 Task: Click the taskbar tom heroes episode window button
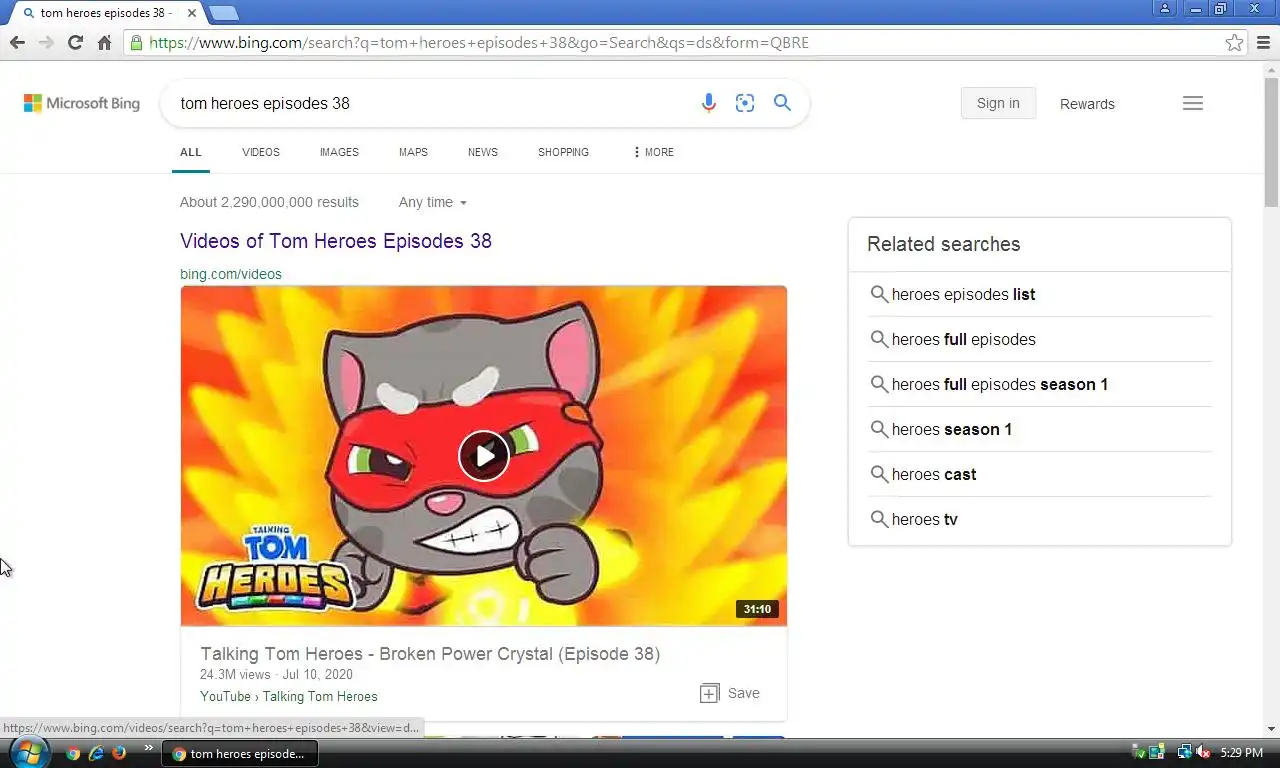pyautogui.click(x=240, y=753)
